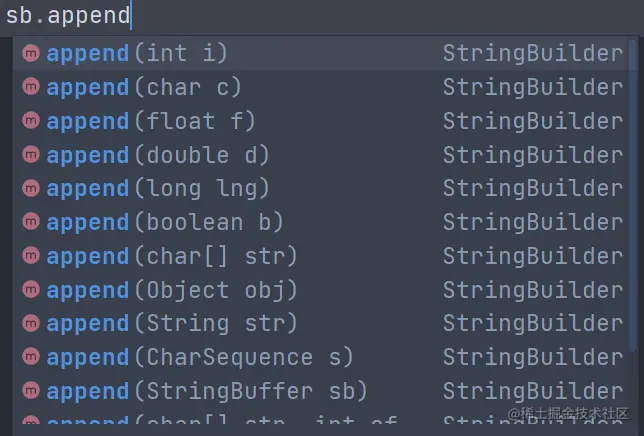Click method icon beside append(Object obj)
The width and height of the screenshot is (644, 436).
tap(31, 291)
